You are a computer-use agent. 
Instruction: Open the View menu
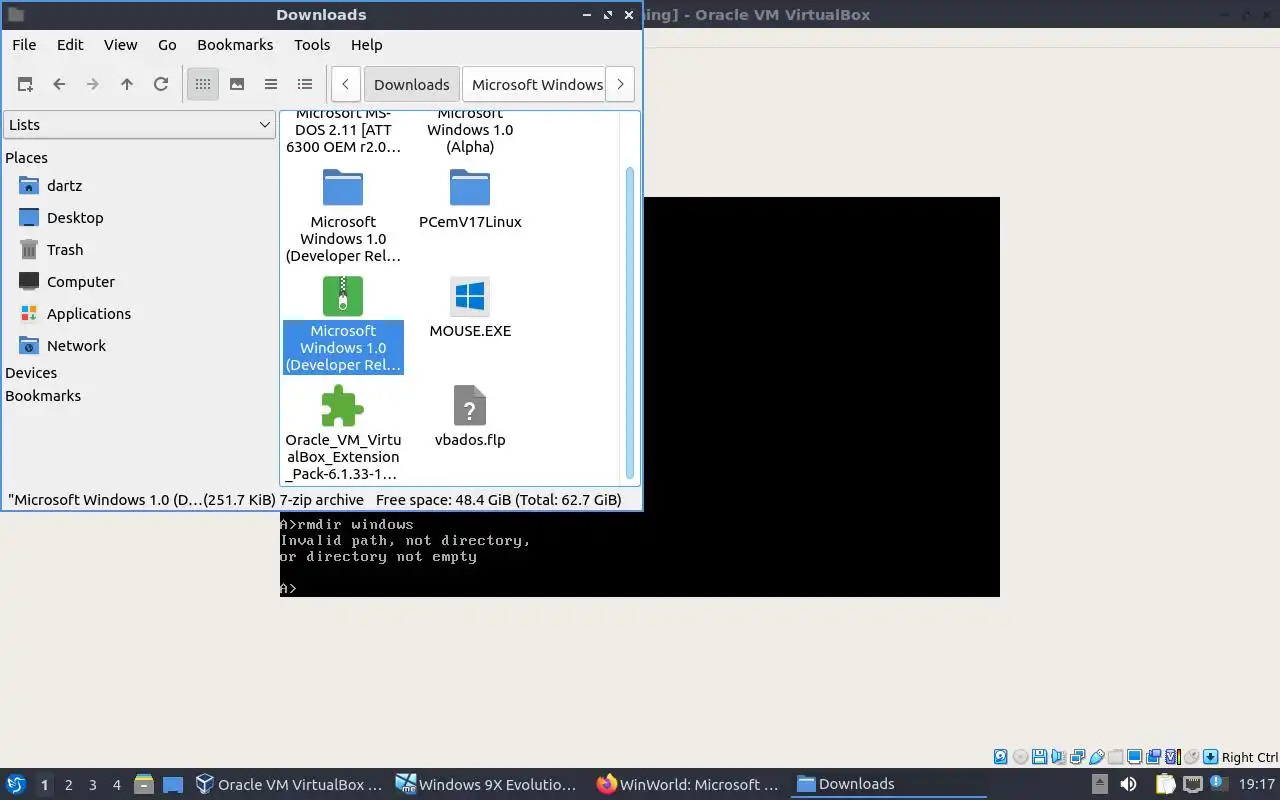click(120, 44)
